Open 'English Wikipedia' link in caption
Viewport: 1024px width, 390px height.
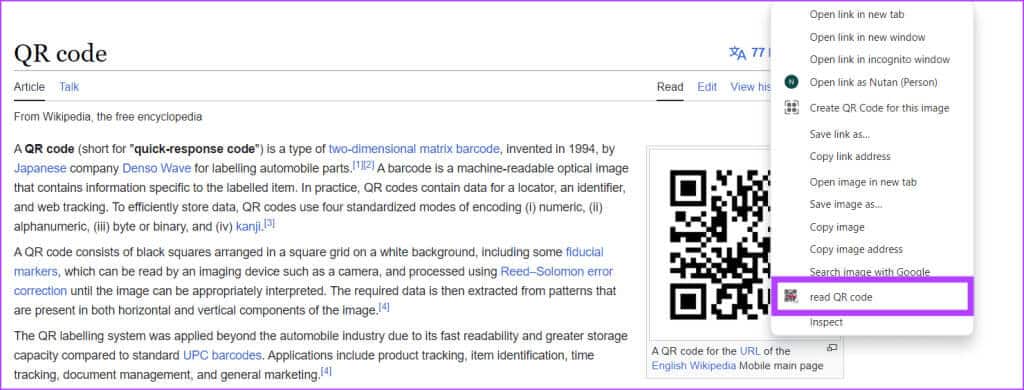point(694,366)
